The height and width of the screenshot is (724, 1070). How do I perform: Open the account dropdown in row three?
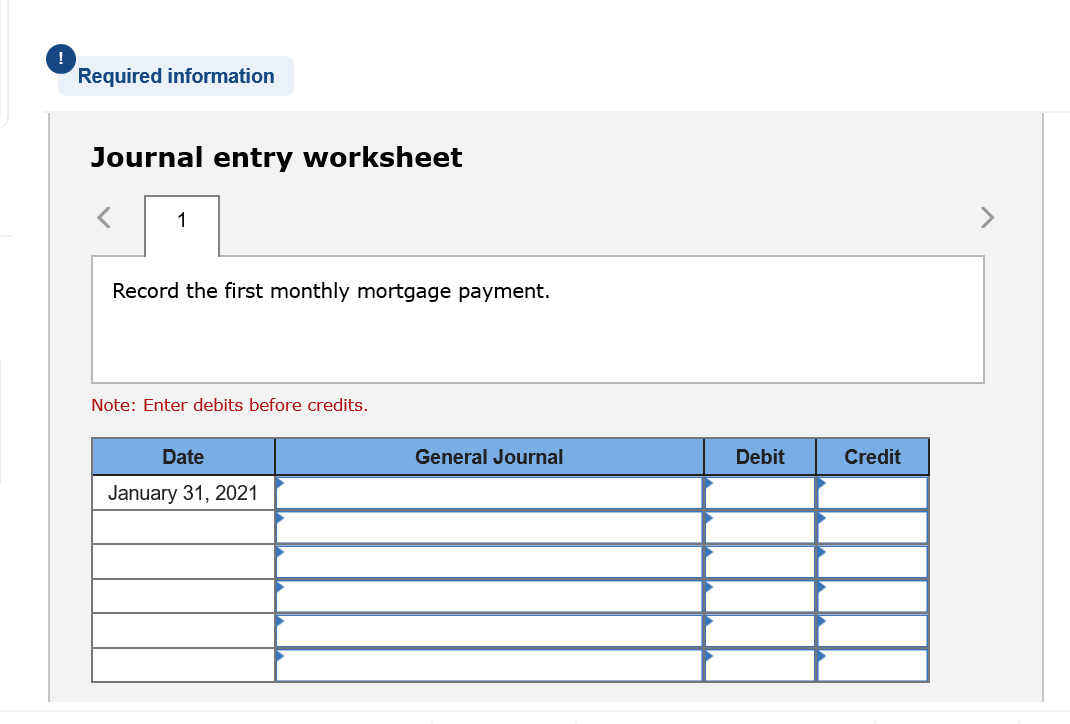click(488, 561)
